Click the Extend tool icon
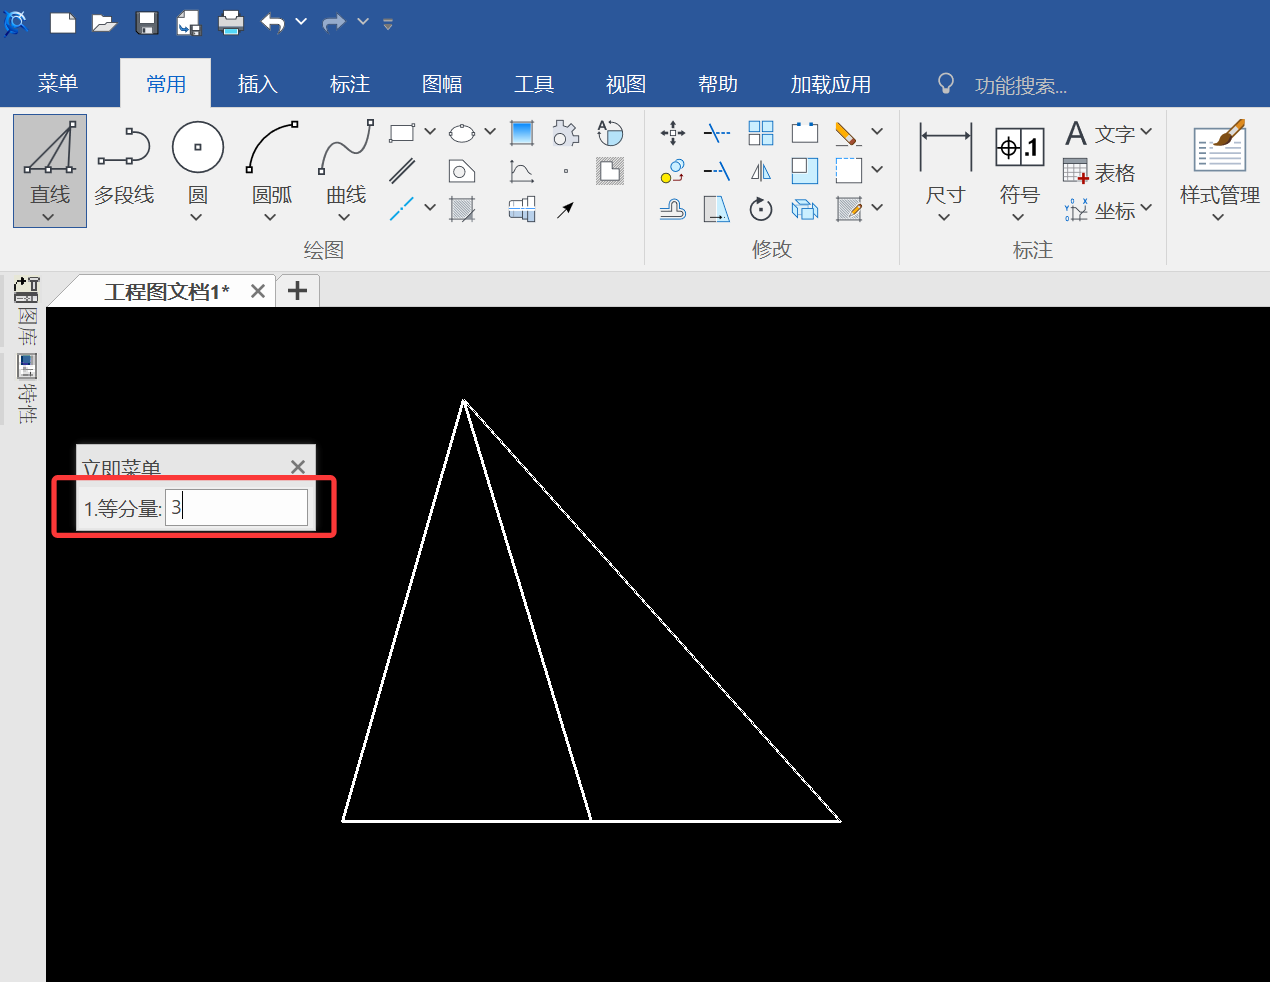Viewport: 1270px width, 982px height. (717, 171)
